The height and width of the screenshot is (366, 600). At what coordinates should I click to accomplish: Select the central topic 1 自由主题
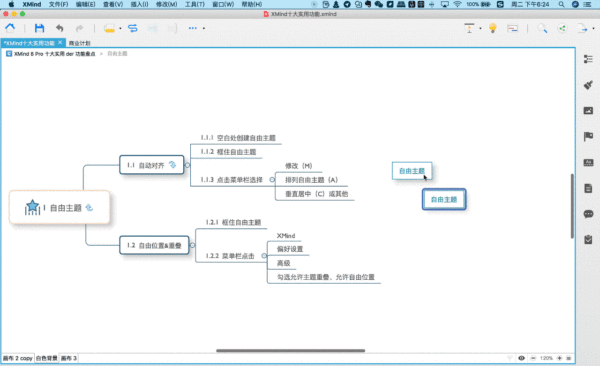(x=60, y=208)
